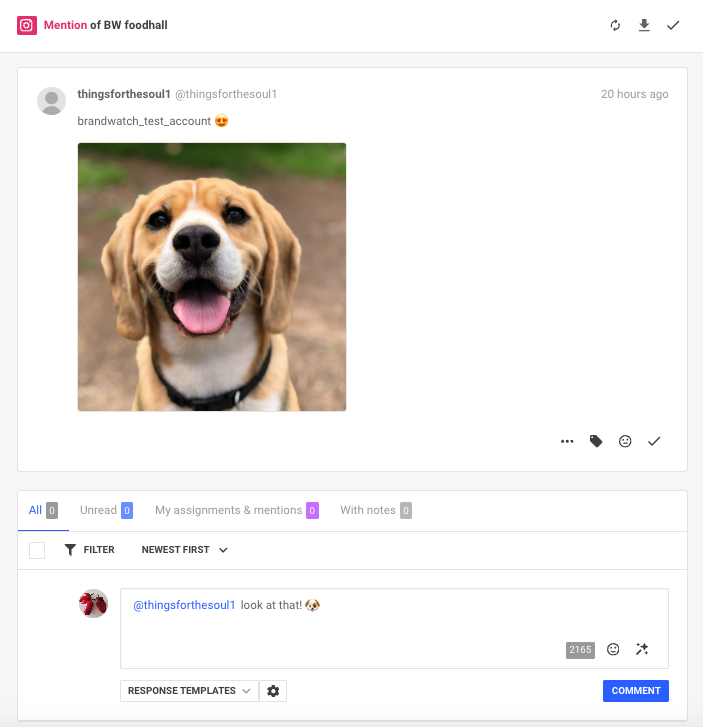Screen dimensions: 703x727
Task: Switch to the Unread tab
Action: point(106,510)
